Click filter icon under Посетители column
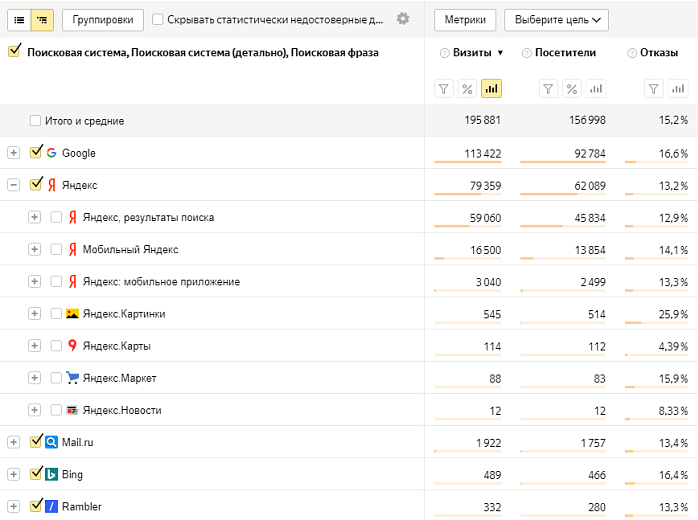This screenshot has height=520, width=698. (x=548, y=89)
